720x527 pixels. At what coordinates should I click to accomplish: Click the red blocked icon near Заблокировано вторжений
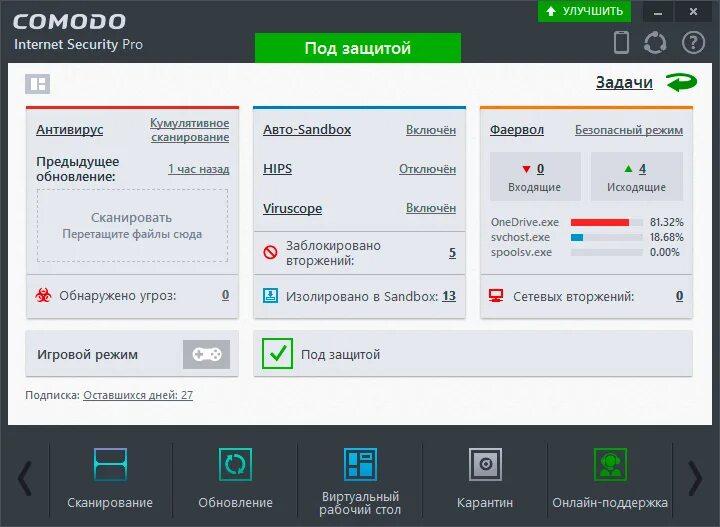coord(270,252)
